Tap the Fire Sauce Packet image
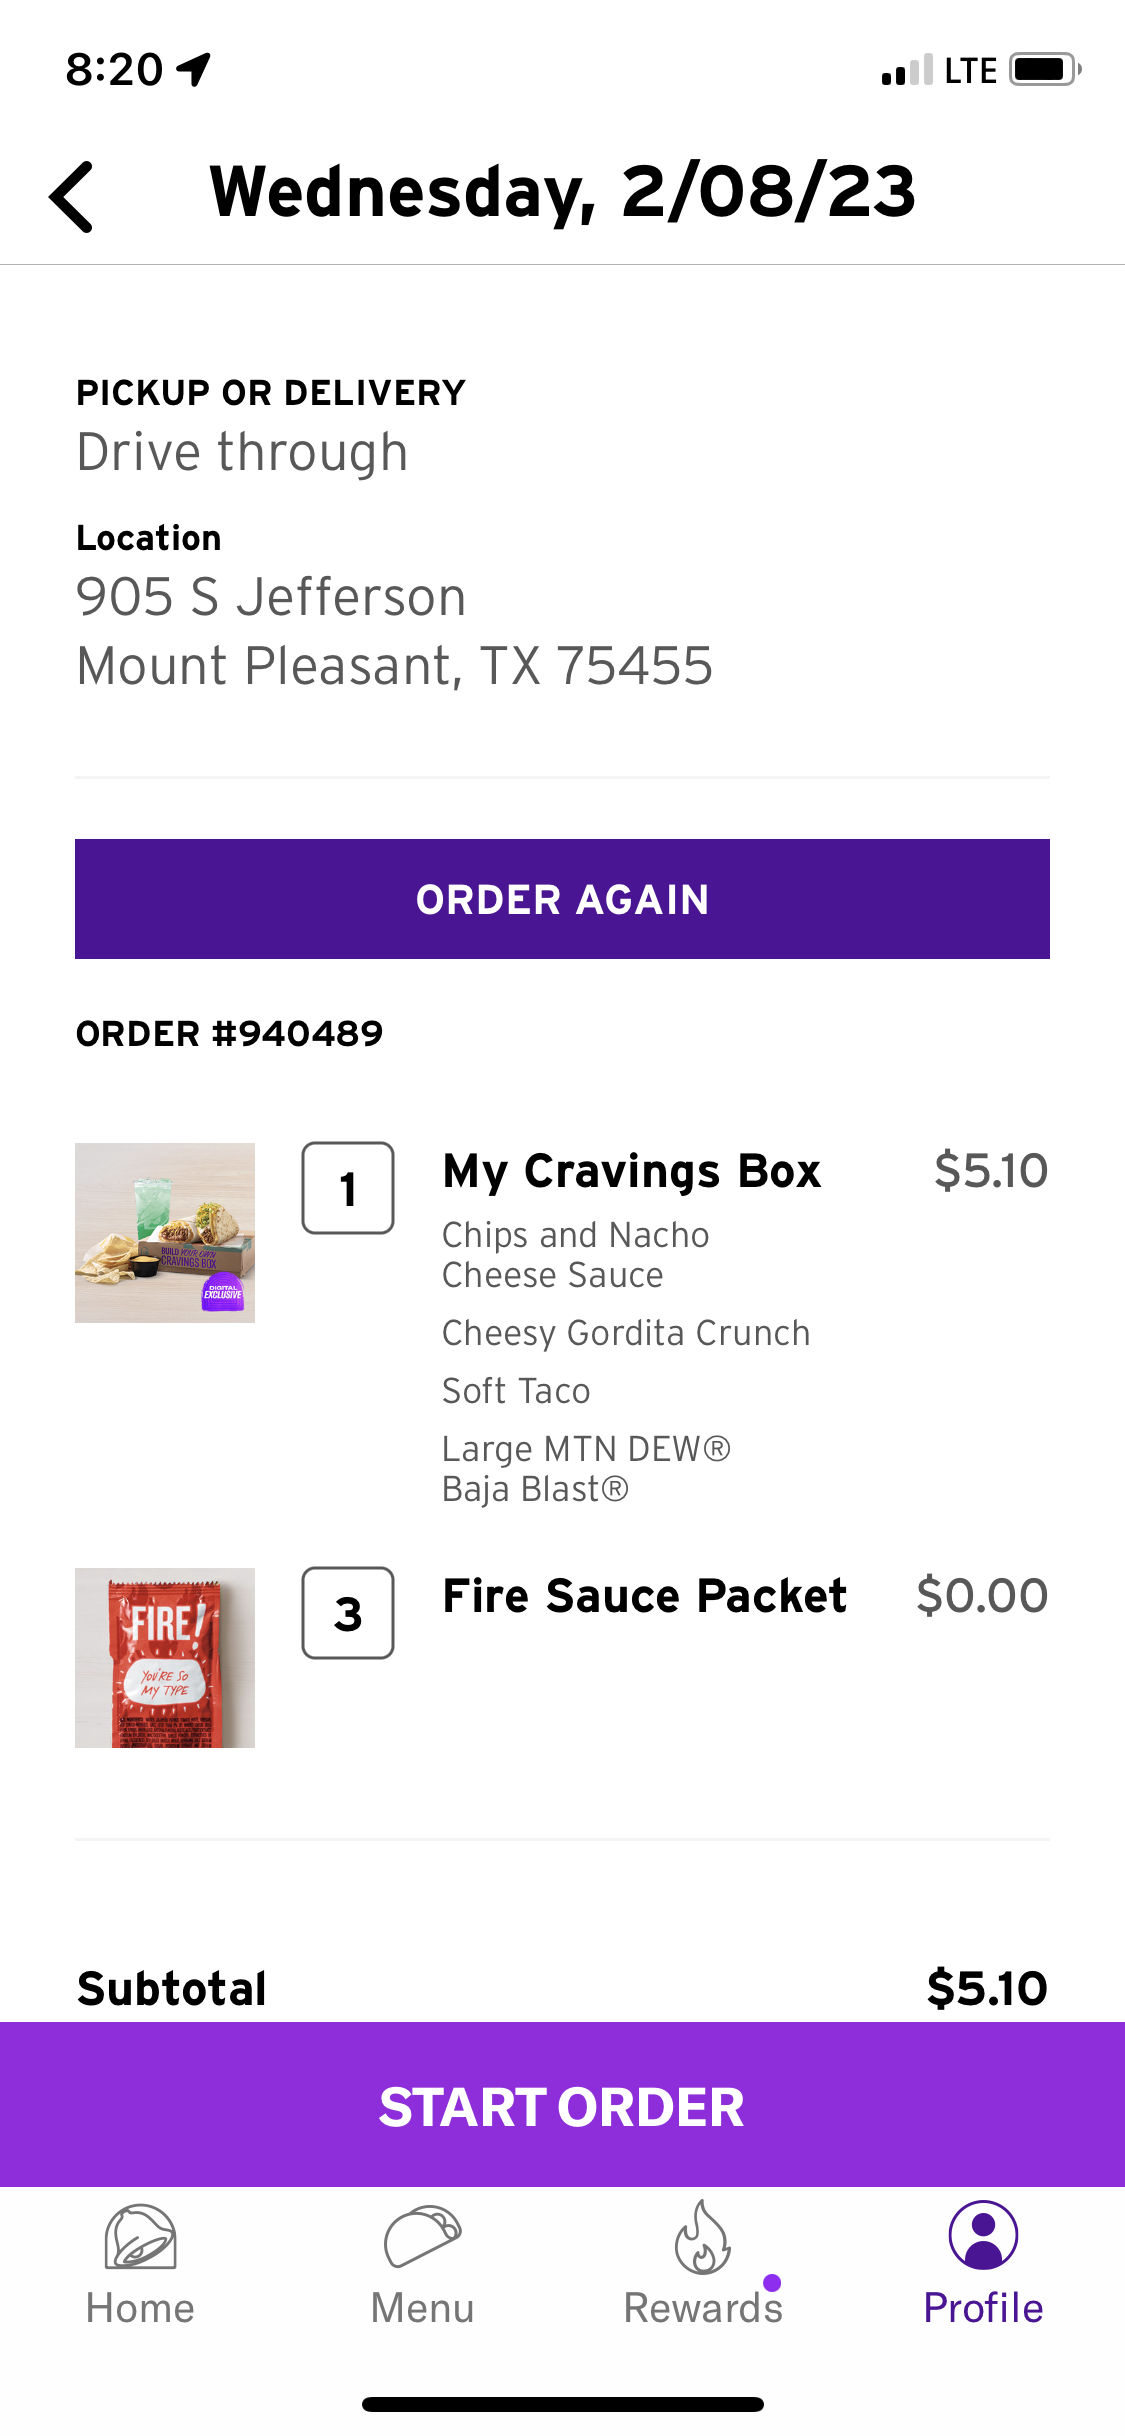1125x2436 pixels. (165, 1658)
